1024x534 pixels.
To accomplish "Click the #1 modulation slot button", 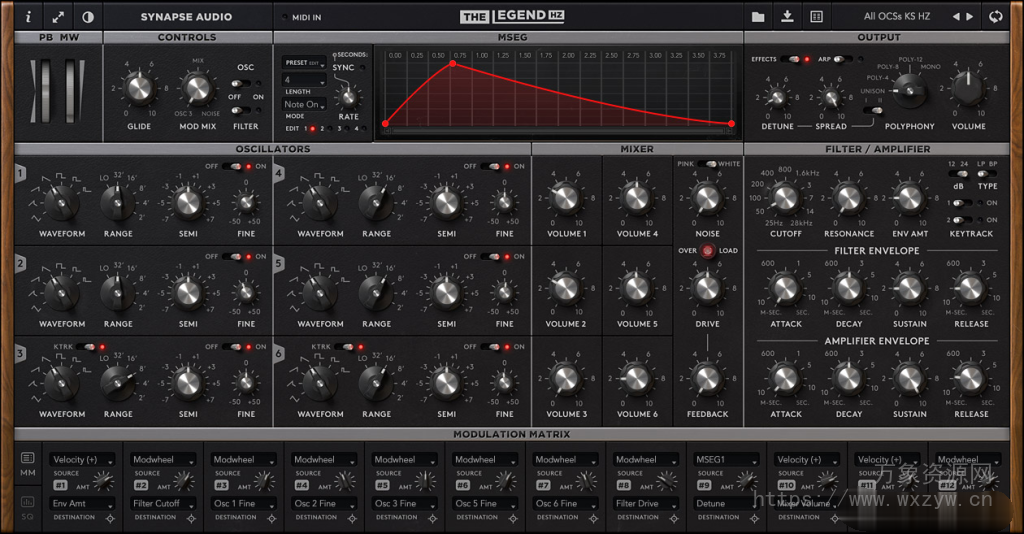I will click(60, 486).
